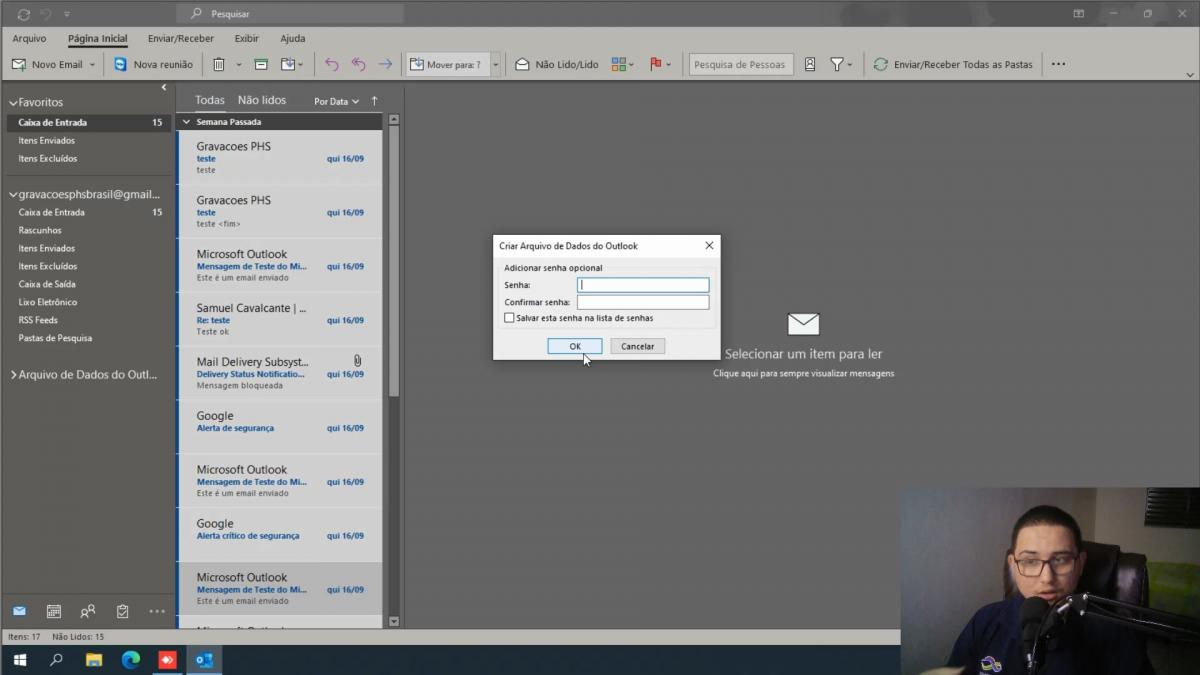Open the delete button dropdown arrow
This screenshot has width=1200, height=675.
(239, 65)
